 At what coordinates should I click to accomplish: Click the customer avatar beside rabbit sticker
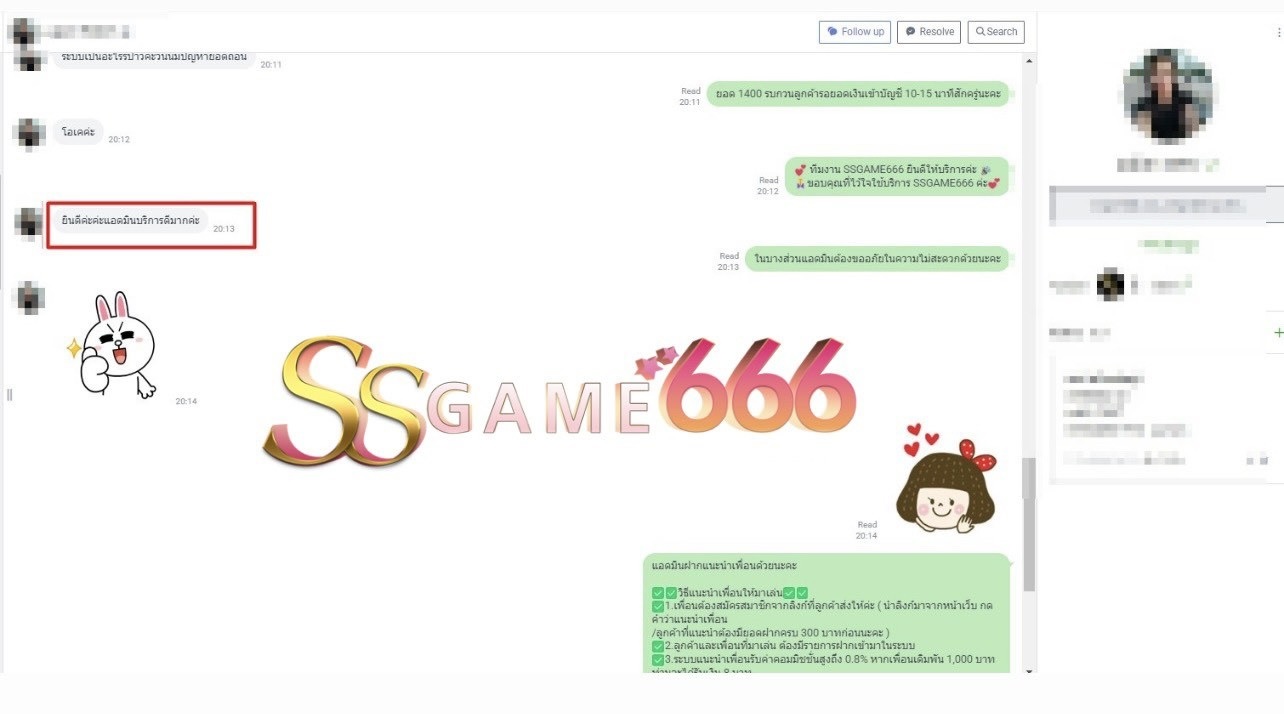(30, 297)
